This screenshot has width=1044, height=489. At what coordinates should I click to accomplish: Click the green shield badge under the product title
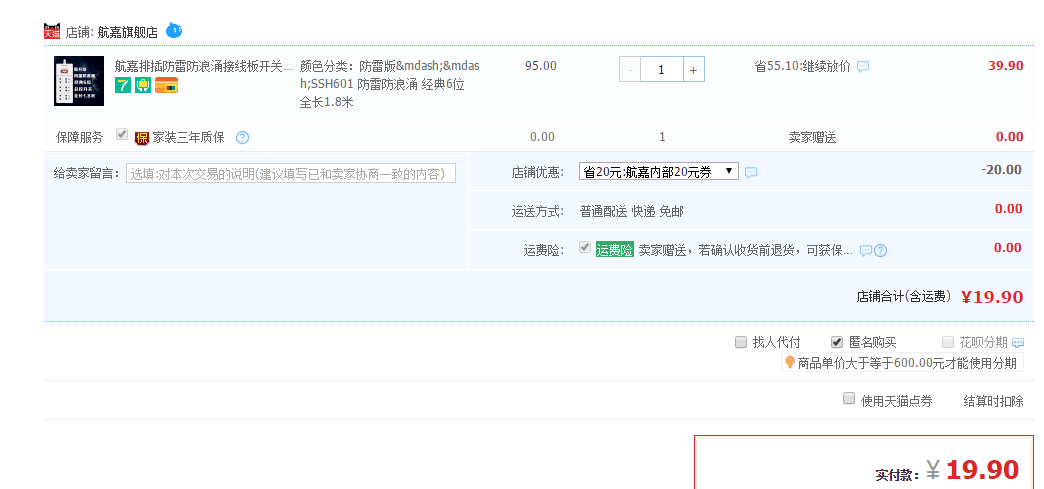[x=143, y=85]
